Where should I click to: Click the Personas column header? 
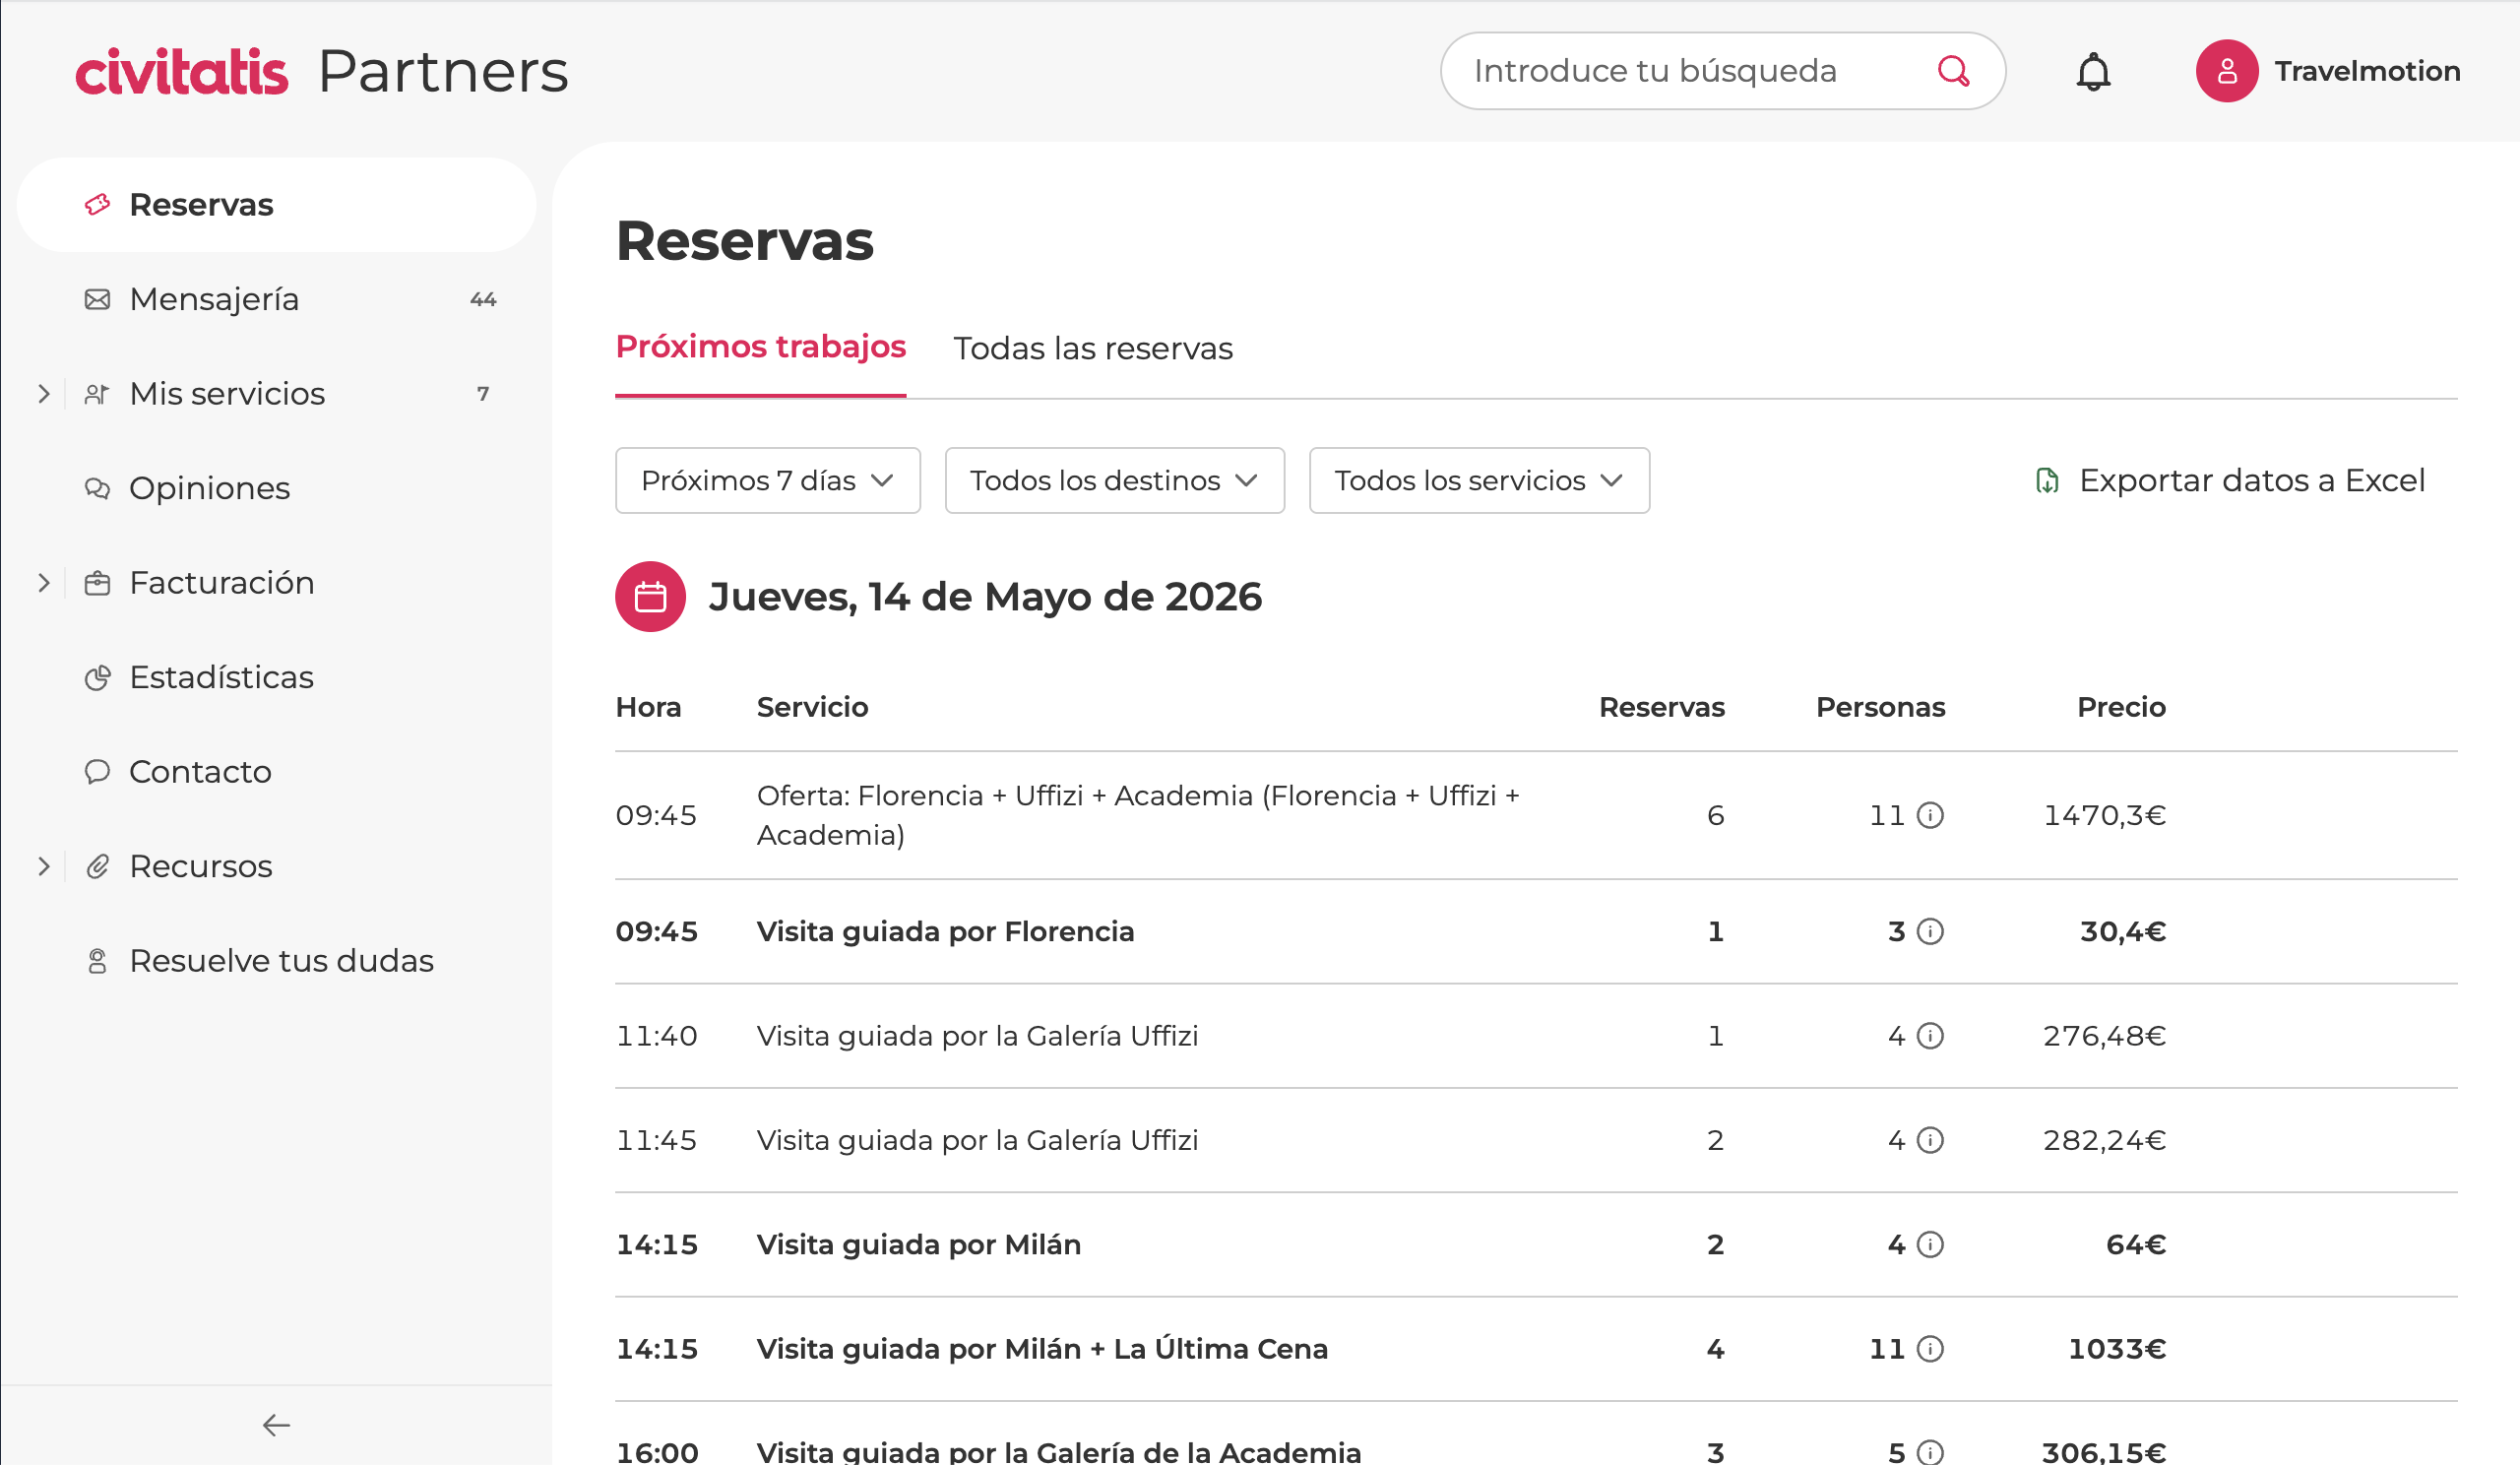(1880, 707)
